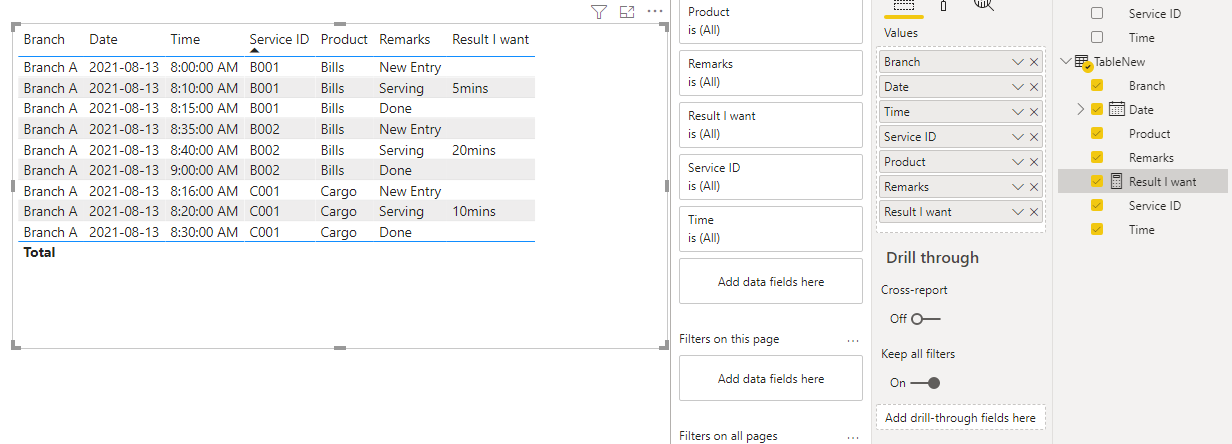
Task: Select the 8:16:00 AM time cell
Action: (204, 191)
